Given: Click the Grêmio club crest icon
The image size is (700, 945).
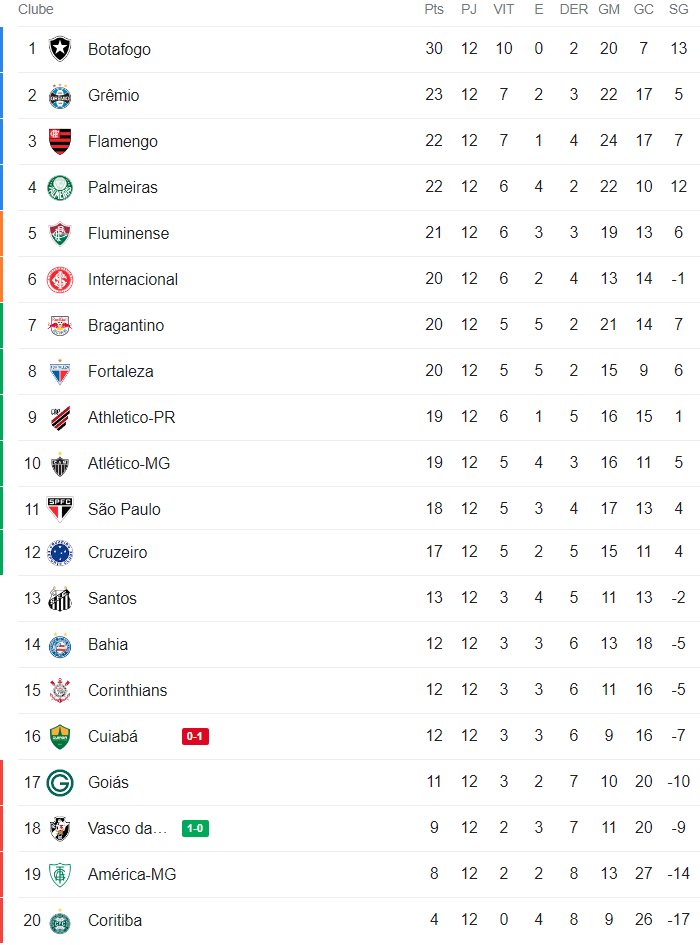Looking at the screenshot, I should click(x=60, y=95).
